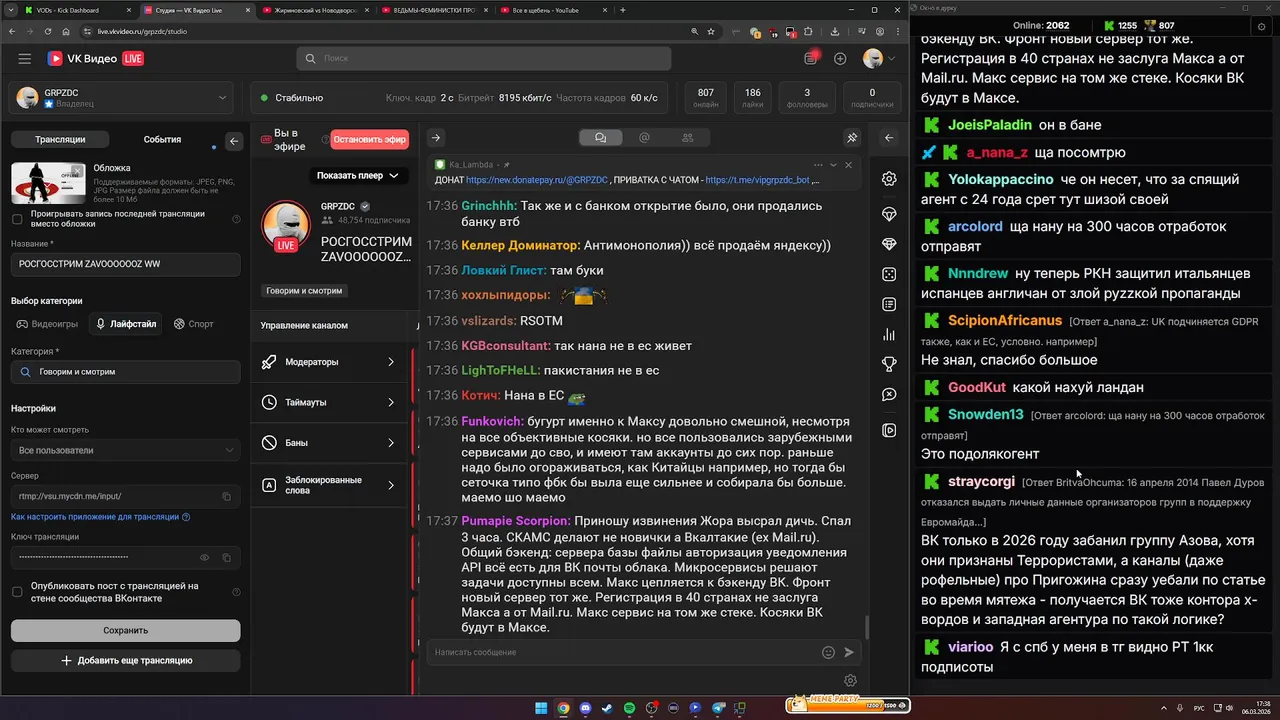This screenshot has width=1280, height=720.
Task: Click the dice icon in right sidebar
Action: 889,274
